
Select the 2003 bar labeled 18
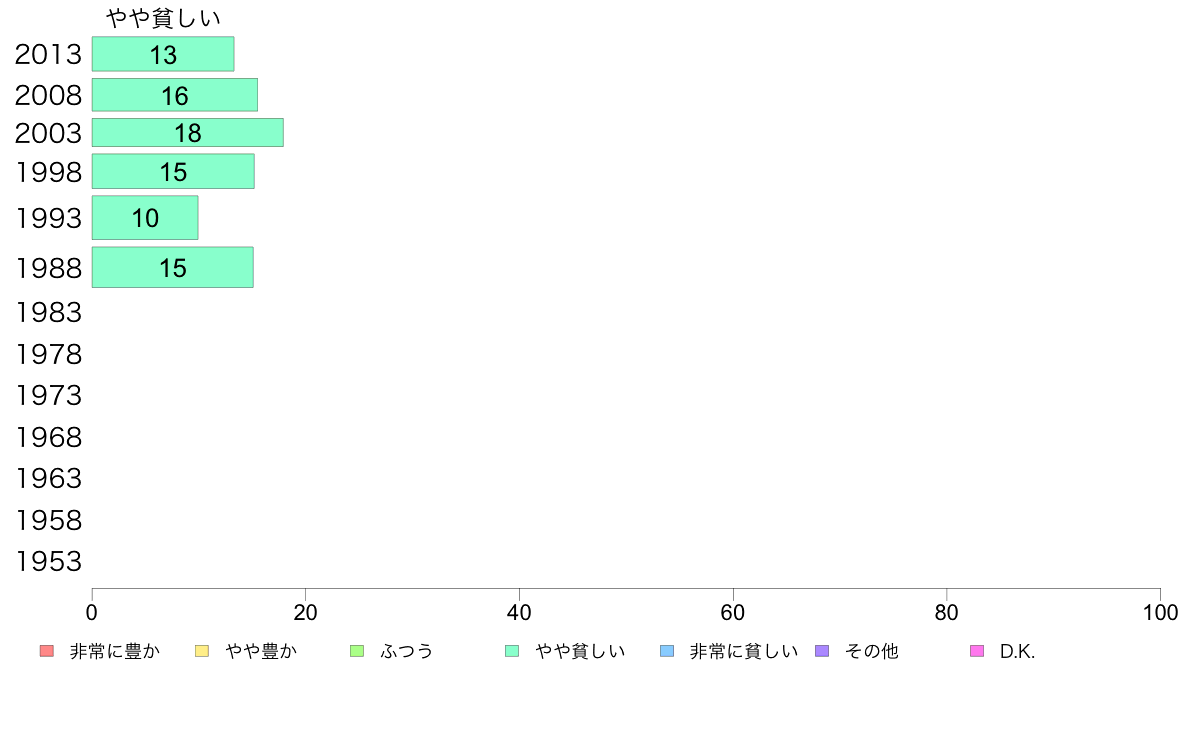pyautogui.click(x=188, y=133)
